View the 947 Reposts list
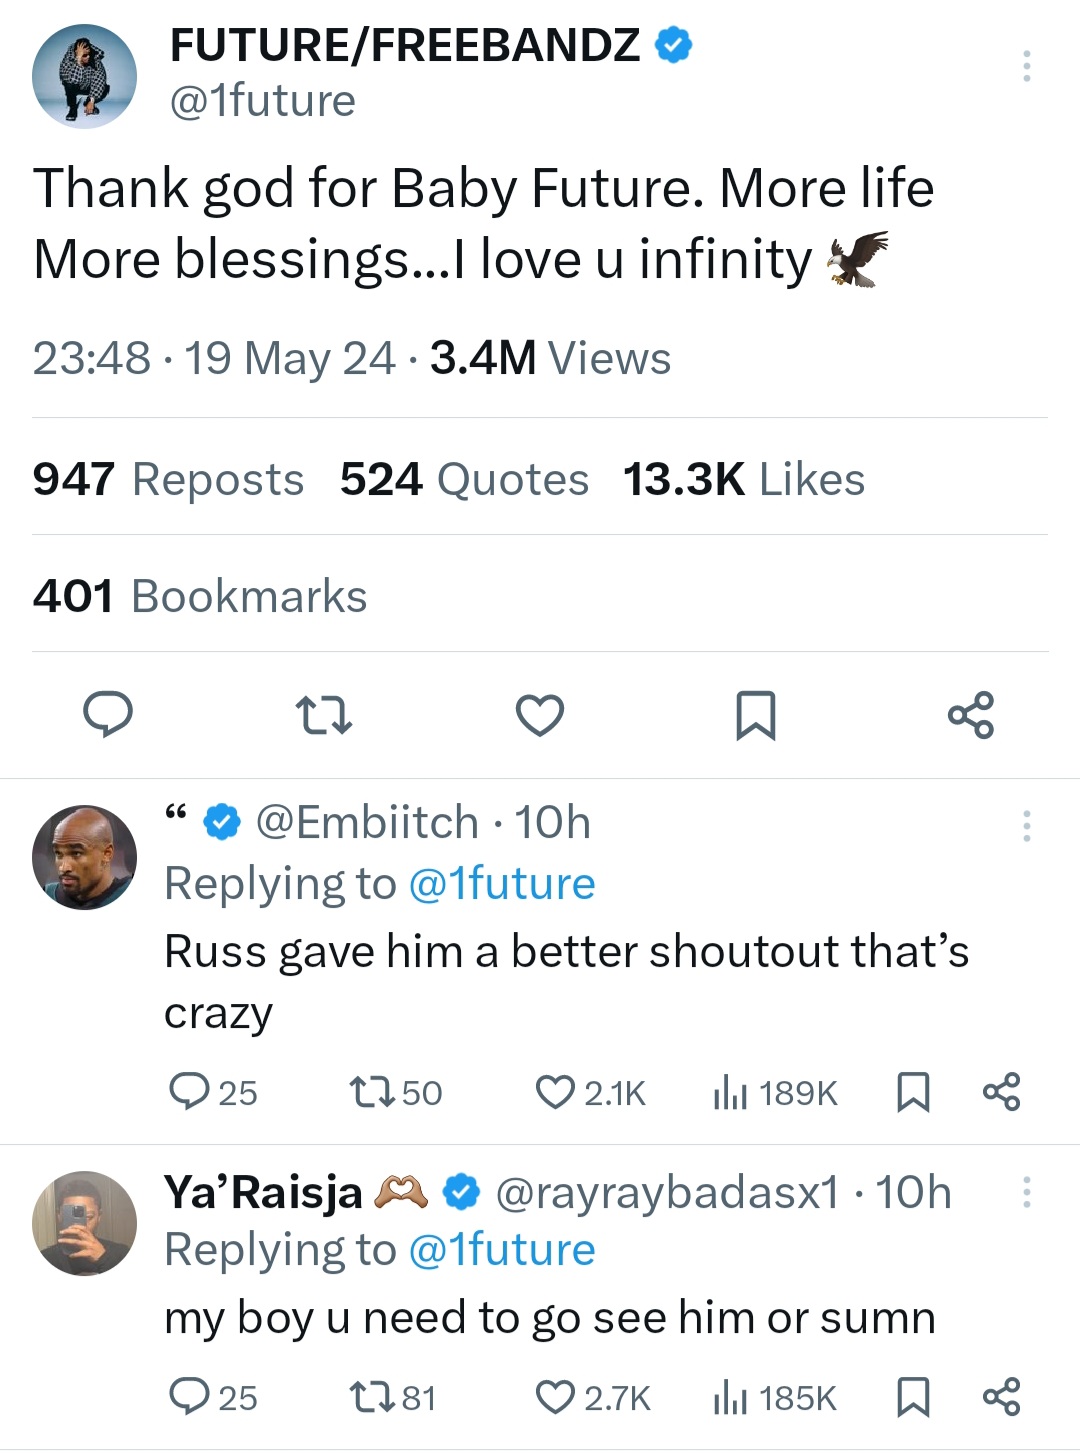The height and width of the screenshot is (1453, 1080). click(x=168, y=479)
